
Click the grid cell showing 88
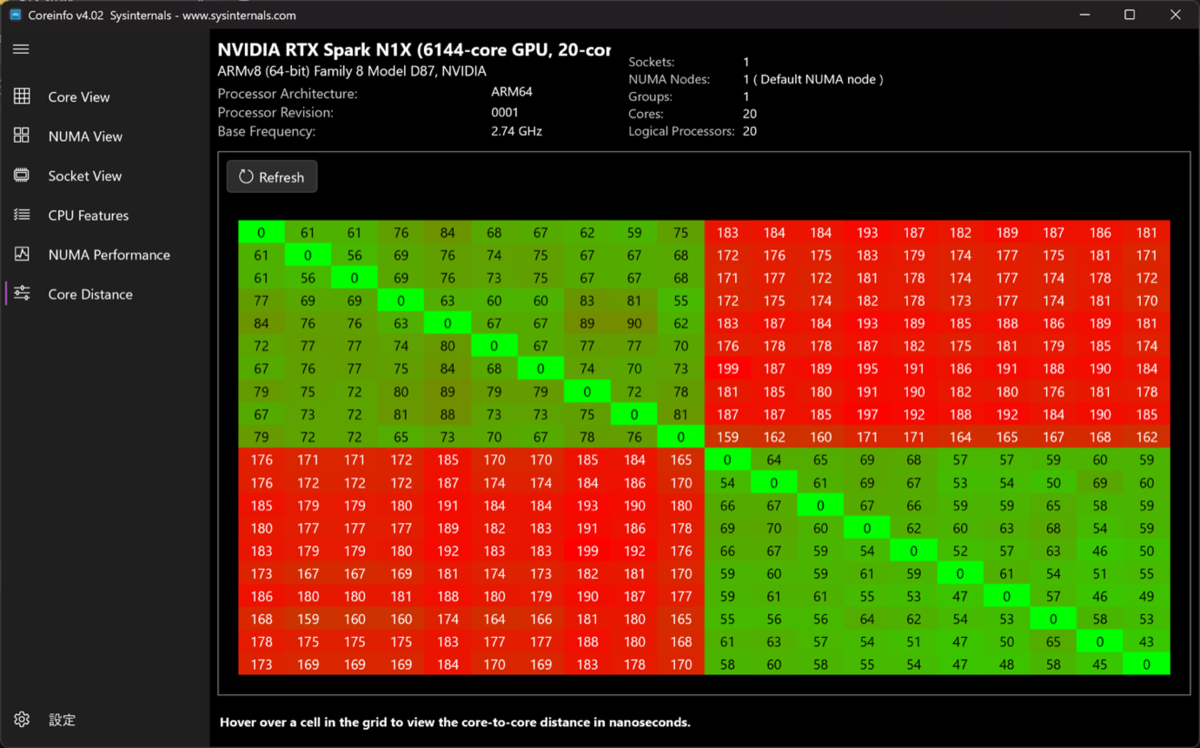[447, 415]
